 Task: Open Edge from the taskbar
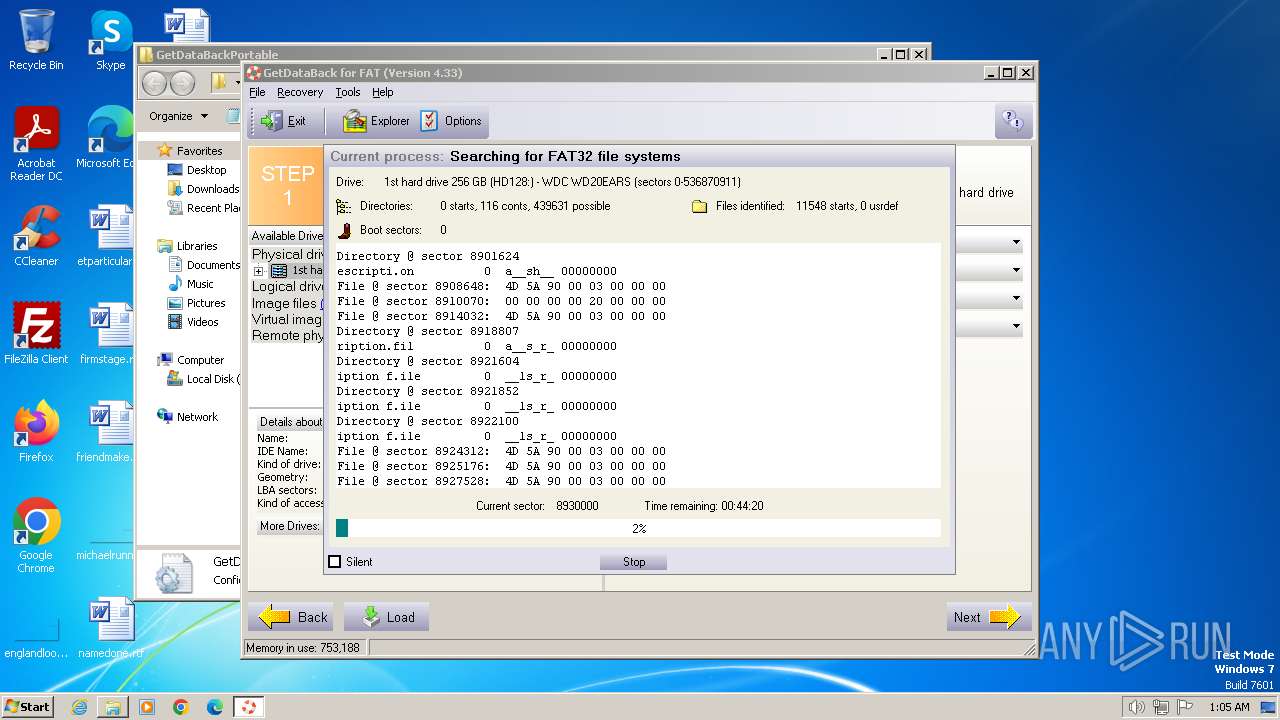click(x=215, y=707)
